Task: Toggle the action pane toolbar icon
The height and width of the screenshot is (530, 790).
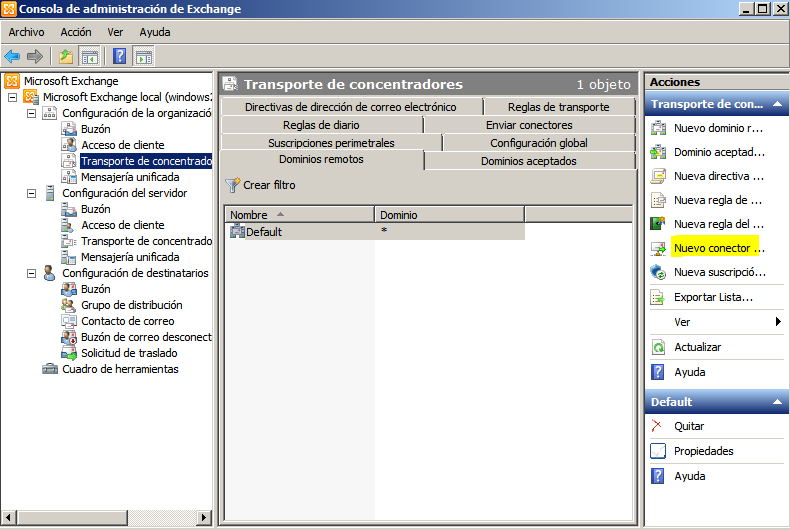Action: pos(144,56)
